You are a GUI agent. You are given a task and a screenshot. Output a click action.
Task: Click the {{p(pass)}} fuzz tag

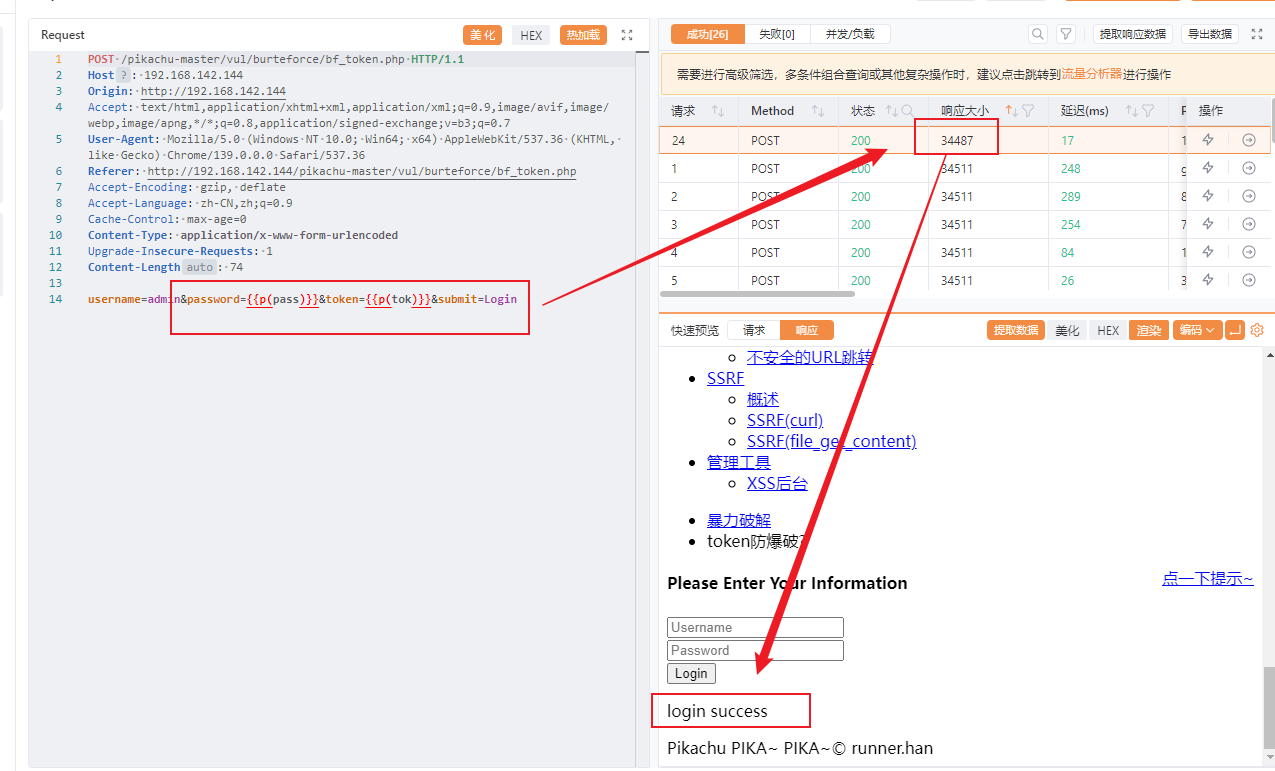pyautogui.click(x=283, y=299)
